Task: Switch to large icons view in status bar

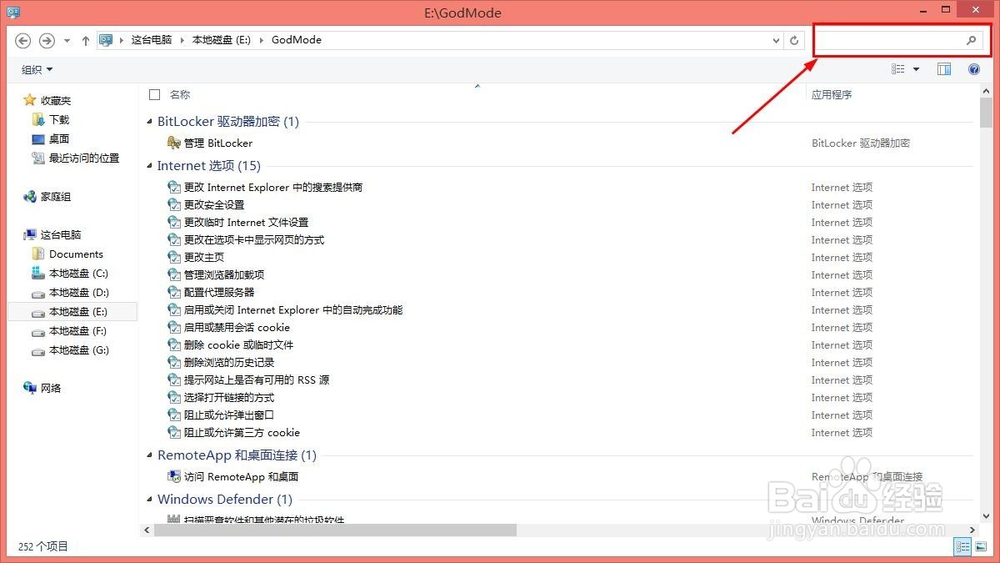Action: tap(981, 546)
